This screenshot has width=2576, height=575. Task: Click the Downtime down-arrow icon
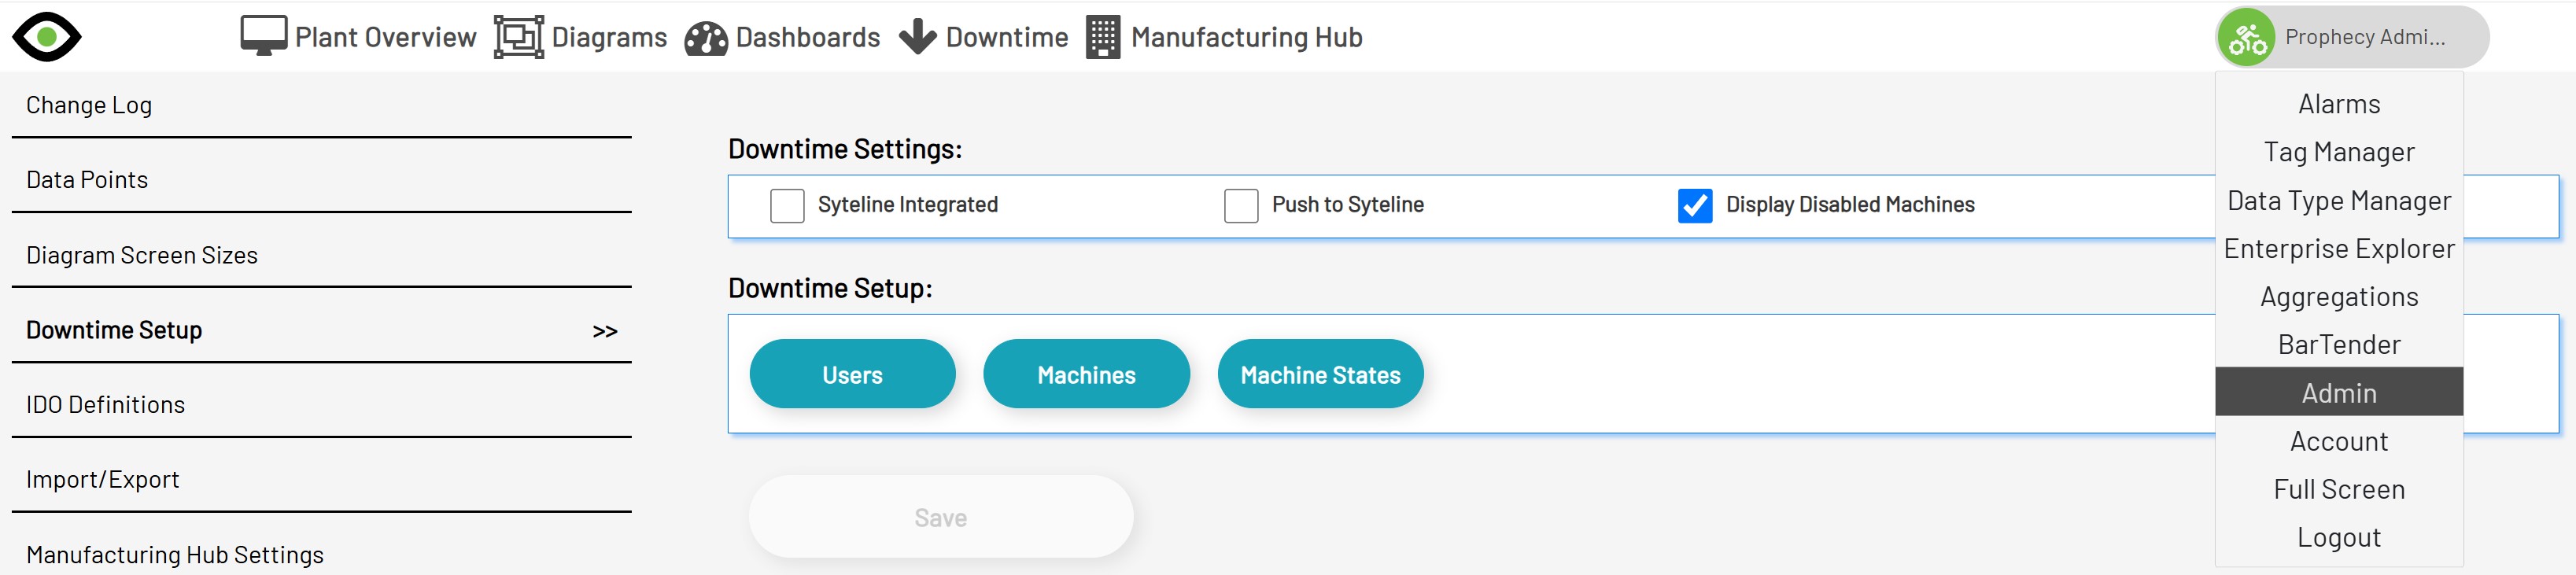click(x=917, y=37)
